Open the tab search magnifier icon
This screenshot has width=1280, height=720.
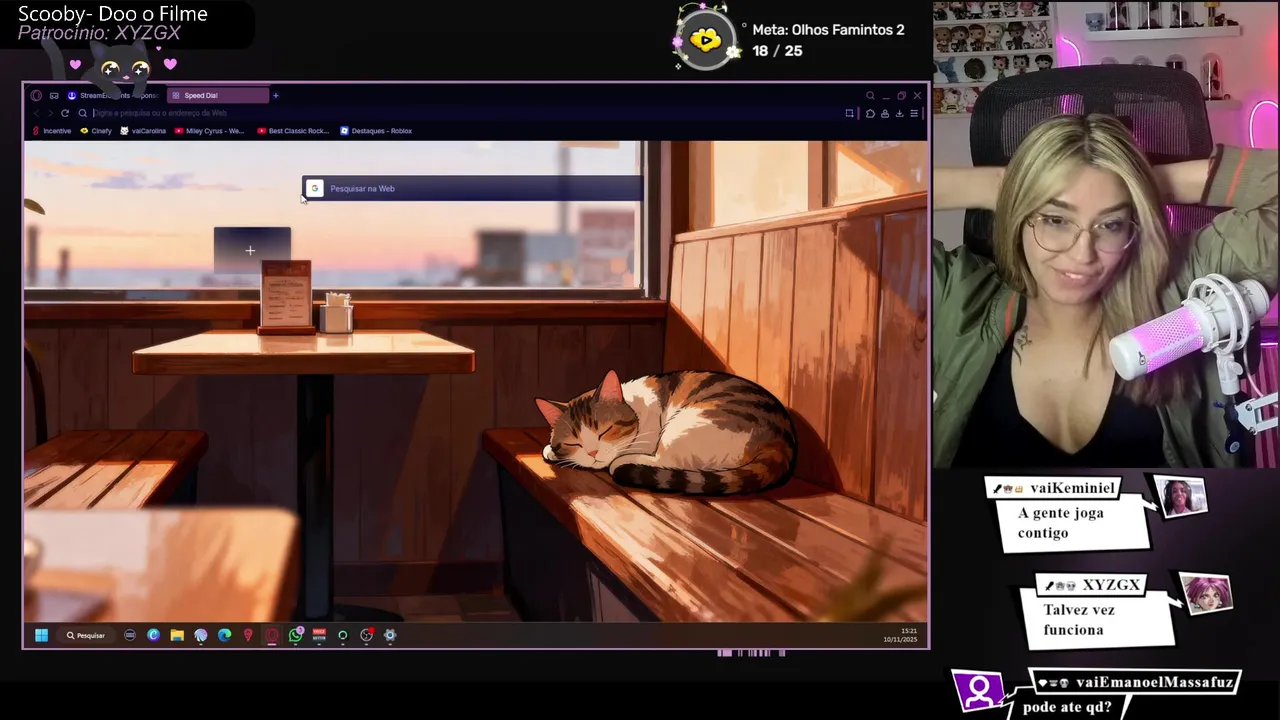click(870, 96)
